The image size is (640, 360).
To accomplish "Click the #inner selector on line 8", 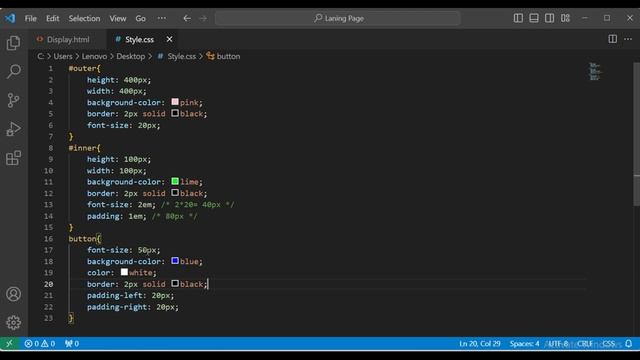I will click(x=82, y=148).
